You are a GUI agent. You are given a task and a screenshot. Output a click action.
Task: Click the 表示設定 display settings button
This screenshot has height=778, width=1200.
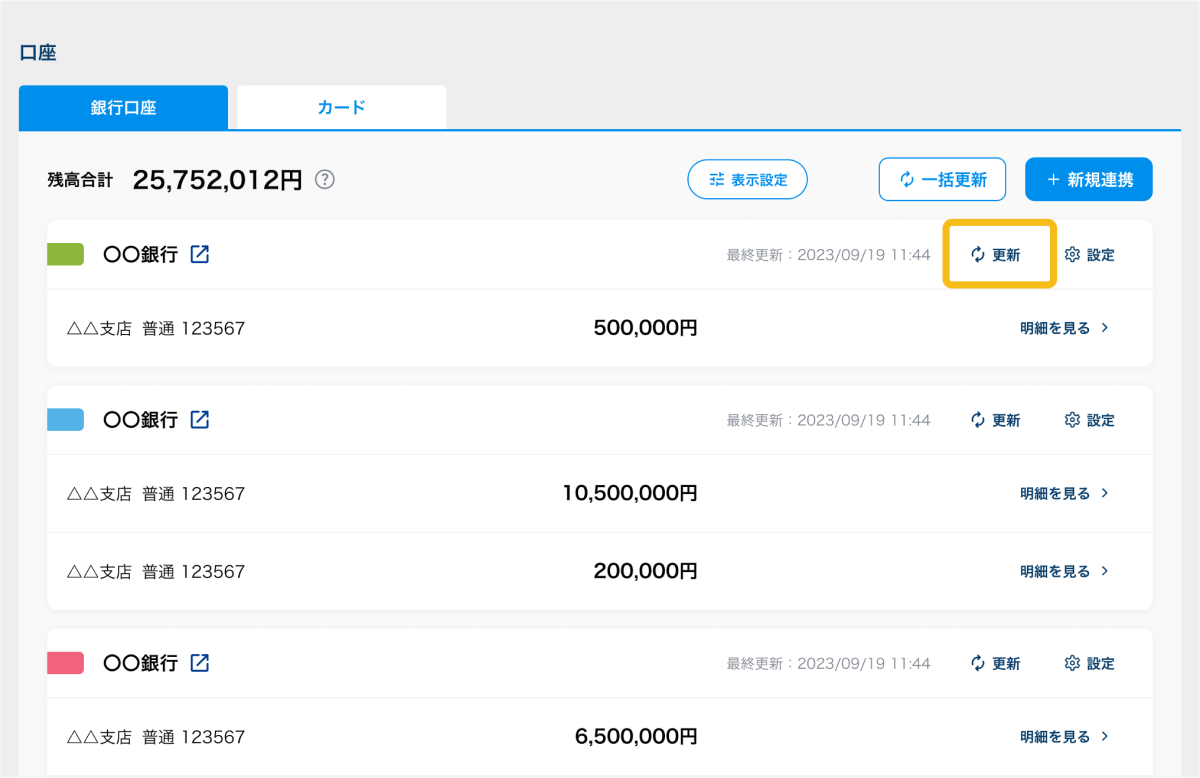(747, 180)
